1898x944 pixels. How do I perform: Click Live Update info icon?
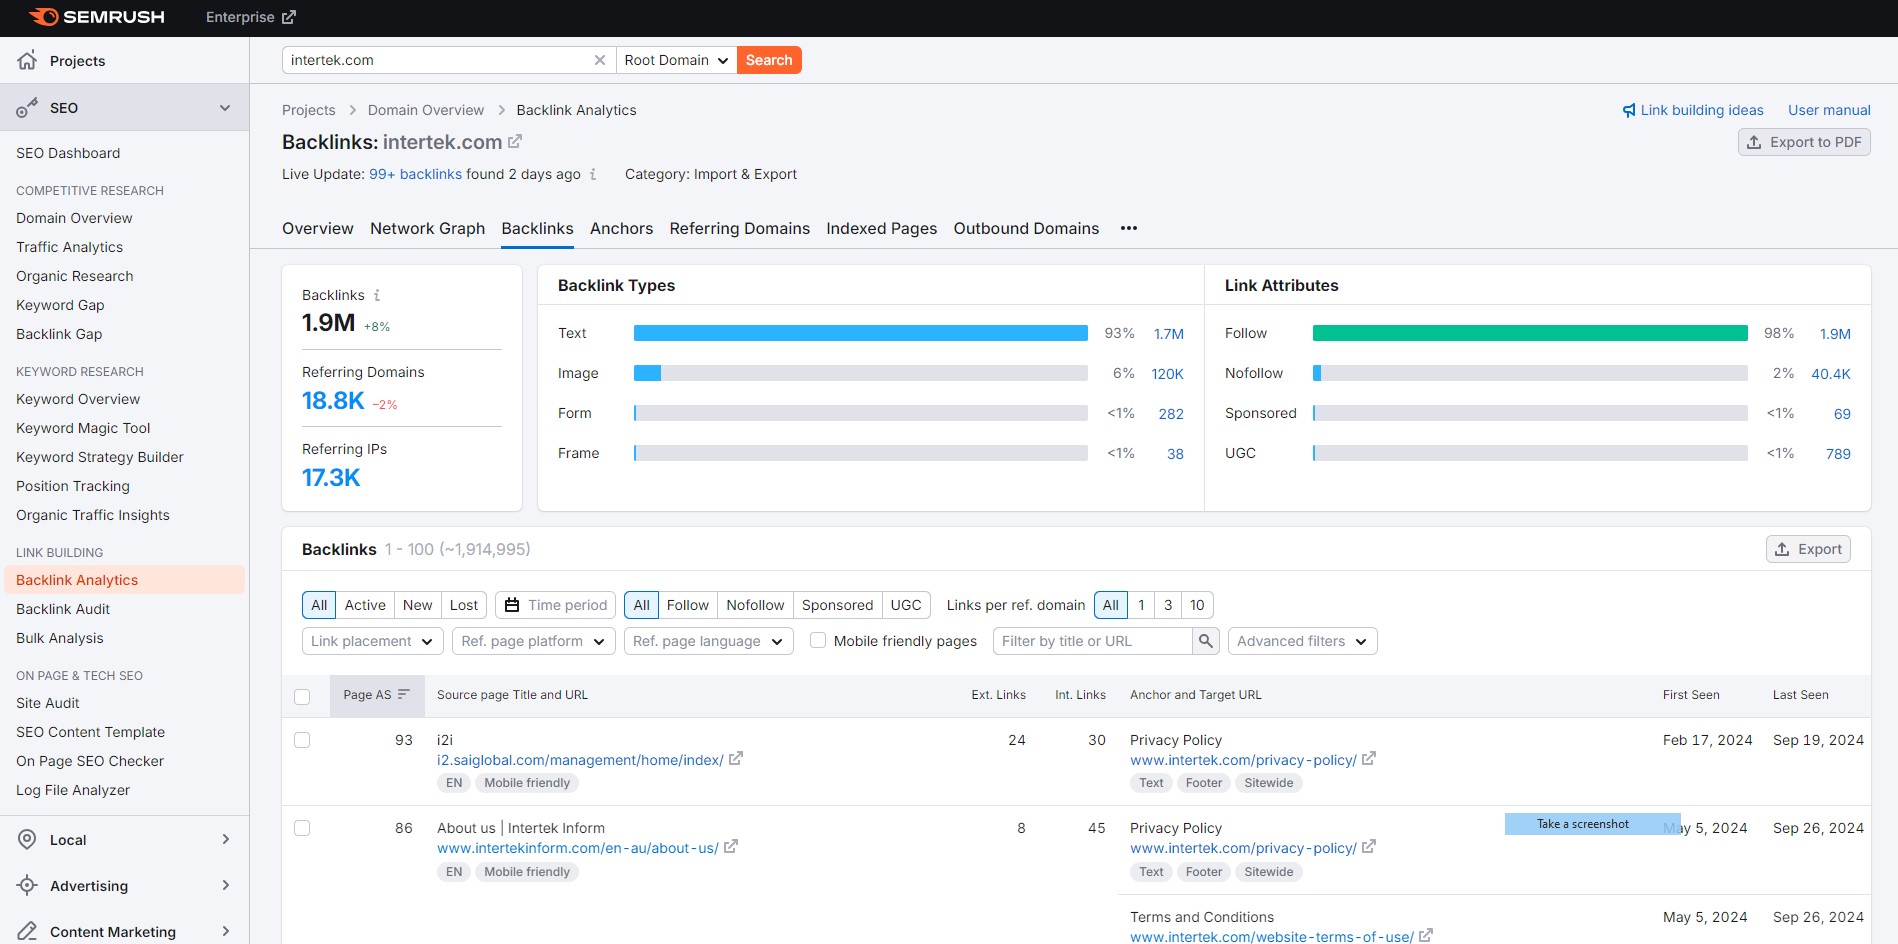click(593, 174)
